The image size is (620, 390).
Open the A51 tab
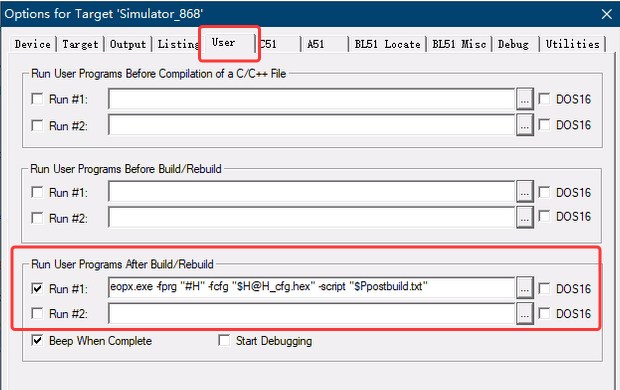pyautogui.click(x=324, y=44)
